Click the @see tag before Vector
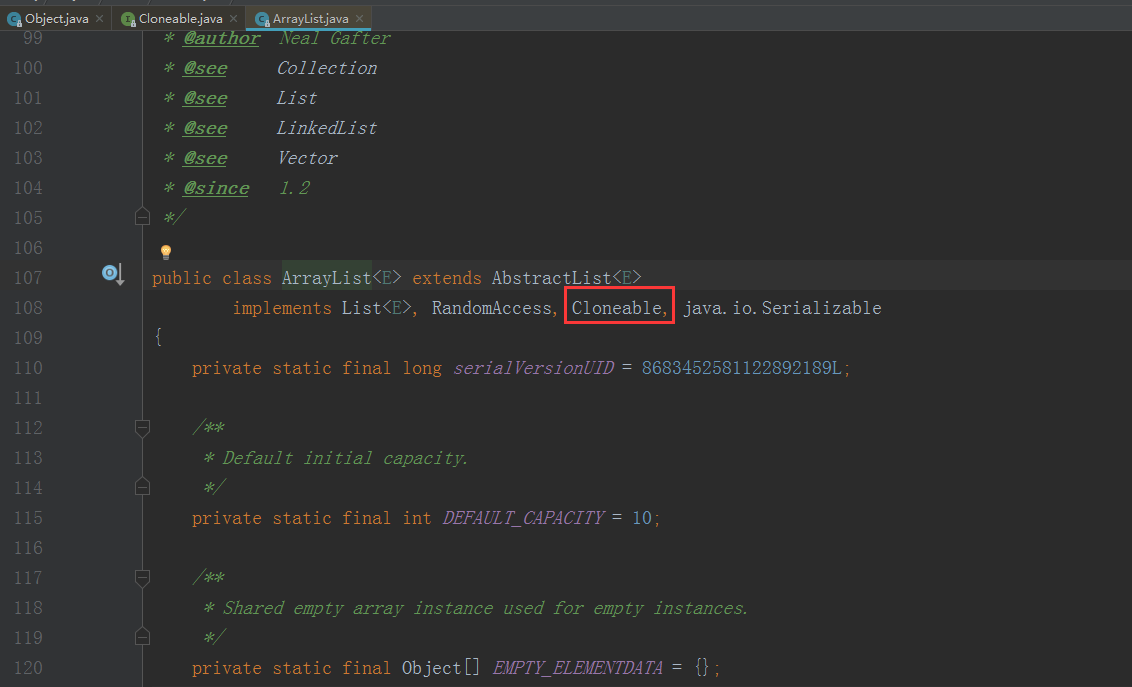This screenshot has width=1132, height=687. [x=205, y=159]
